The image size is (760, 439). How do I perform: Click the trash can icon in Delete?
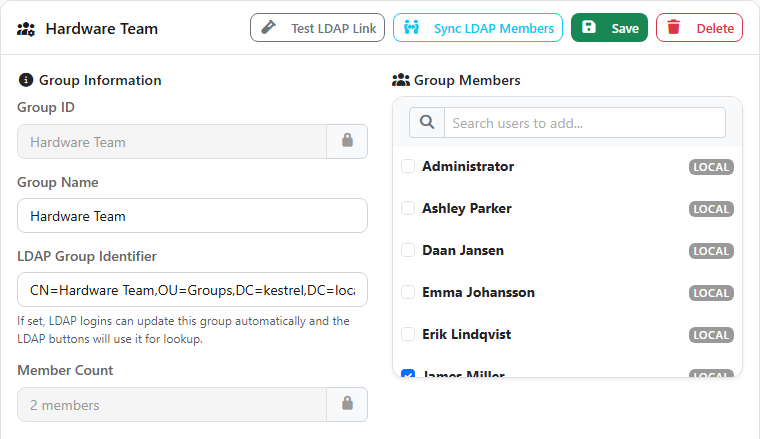point(674,27)
